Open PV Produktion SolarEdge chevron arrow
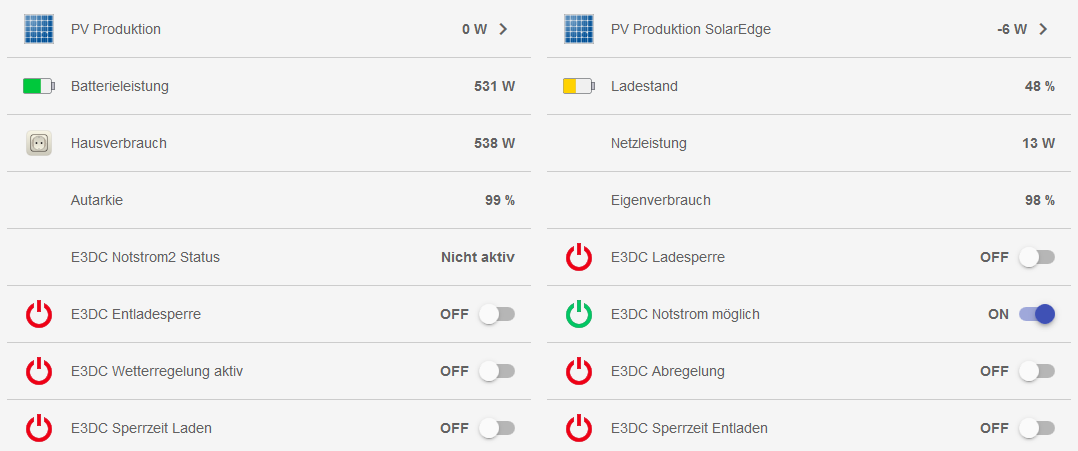This screenshot has height=451, width=1078. (1043, 29)
